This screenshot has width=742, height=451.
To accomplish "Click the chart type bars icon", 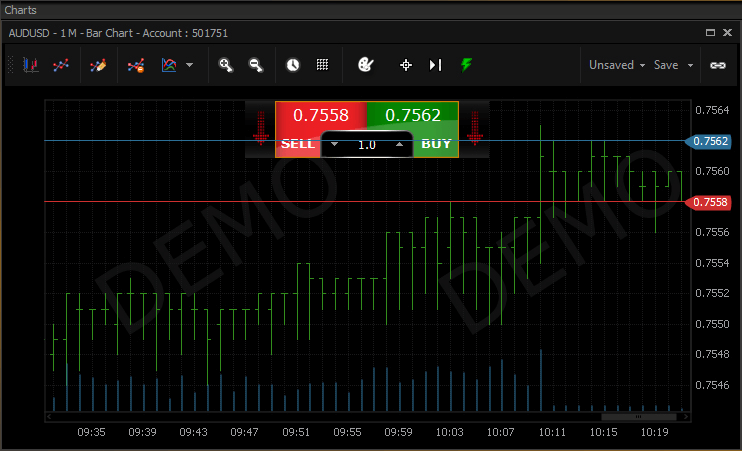I will point(31,65).
